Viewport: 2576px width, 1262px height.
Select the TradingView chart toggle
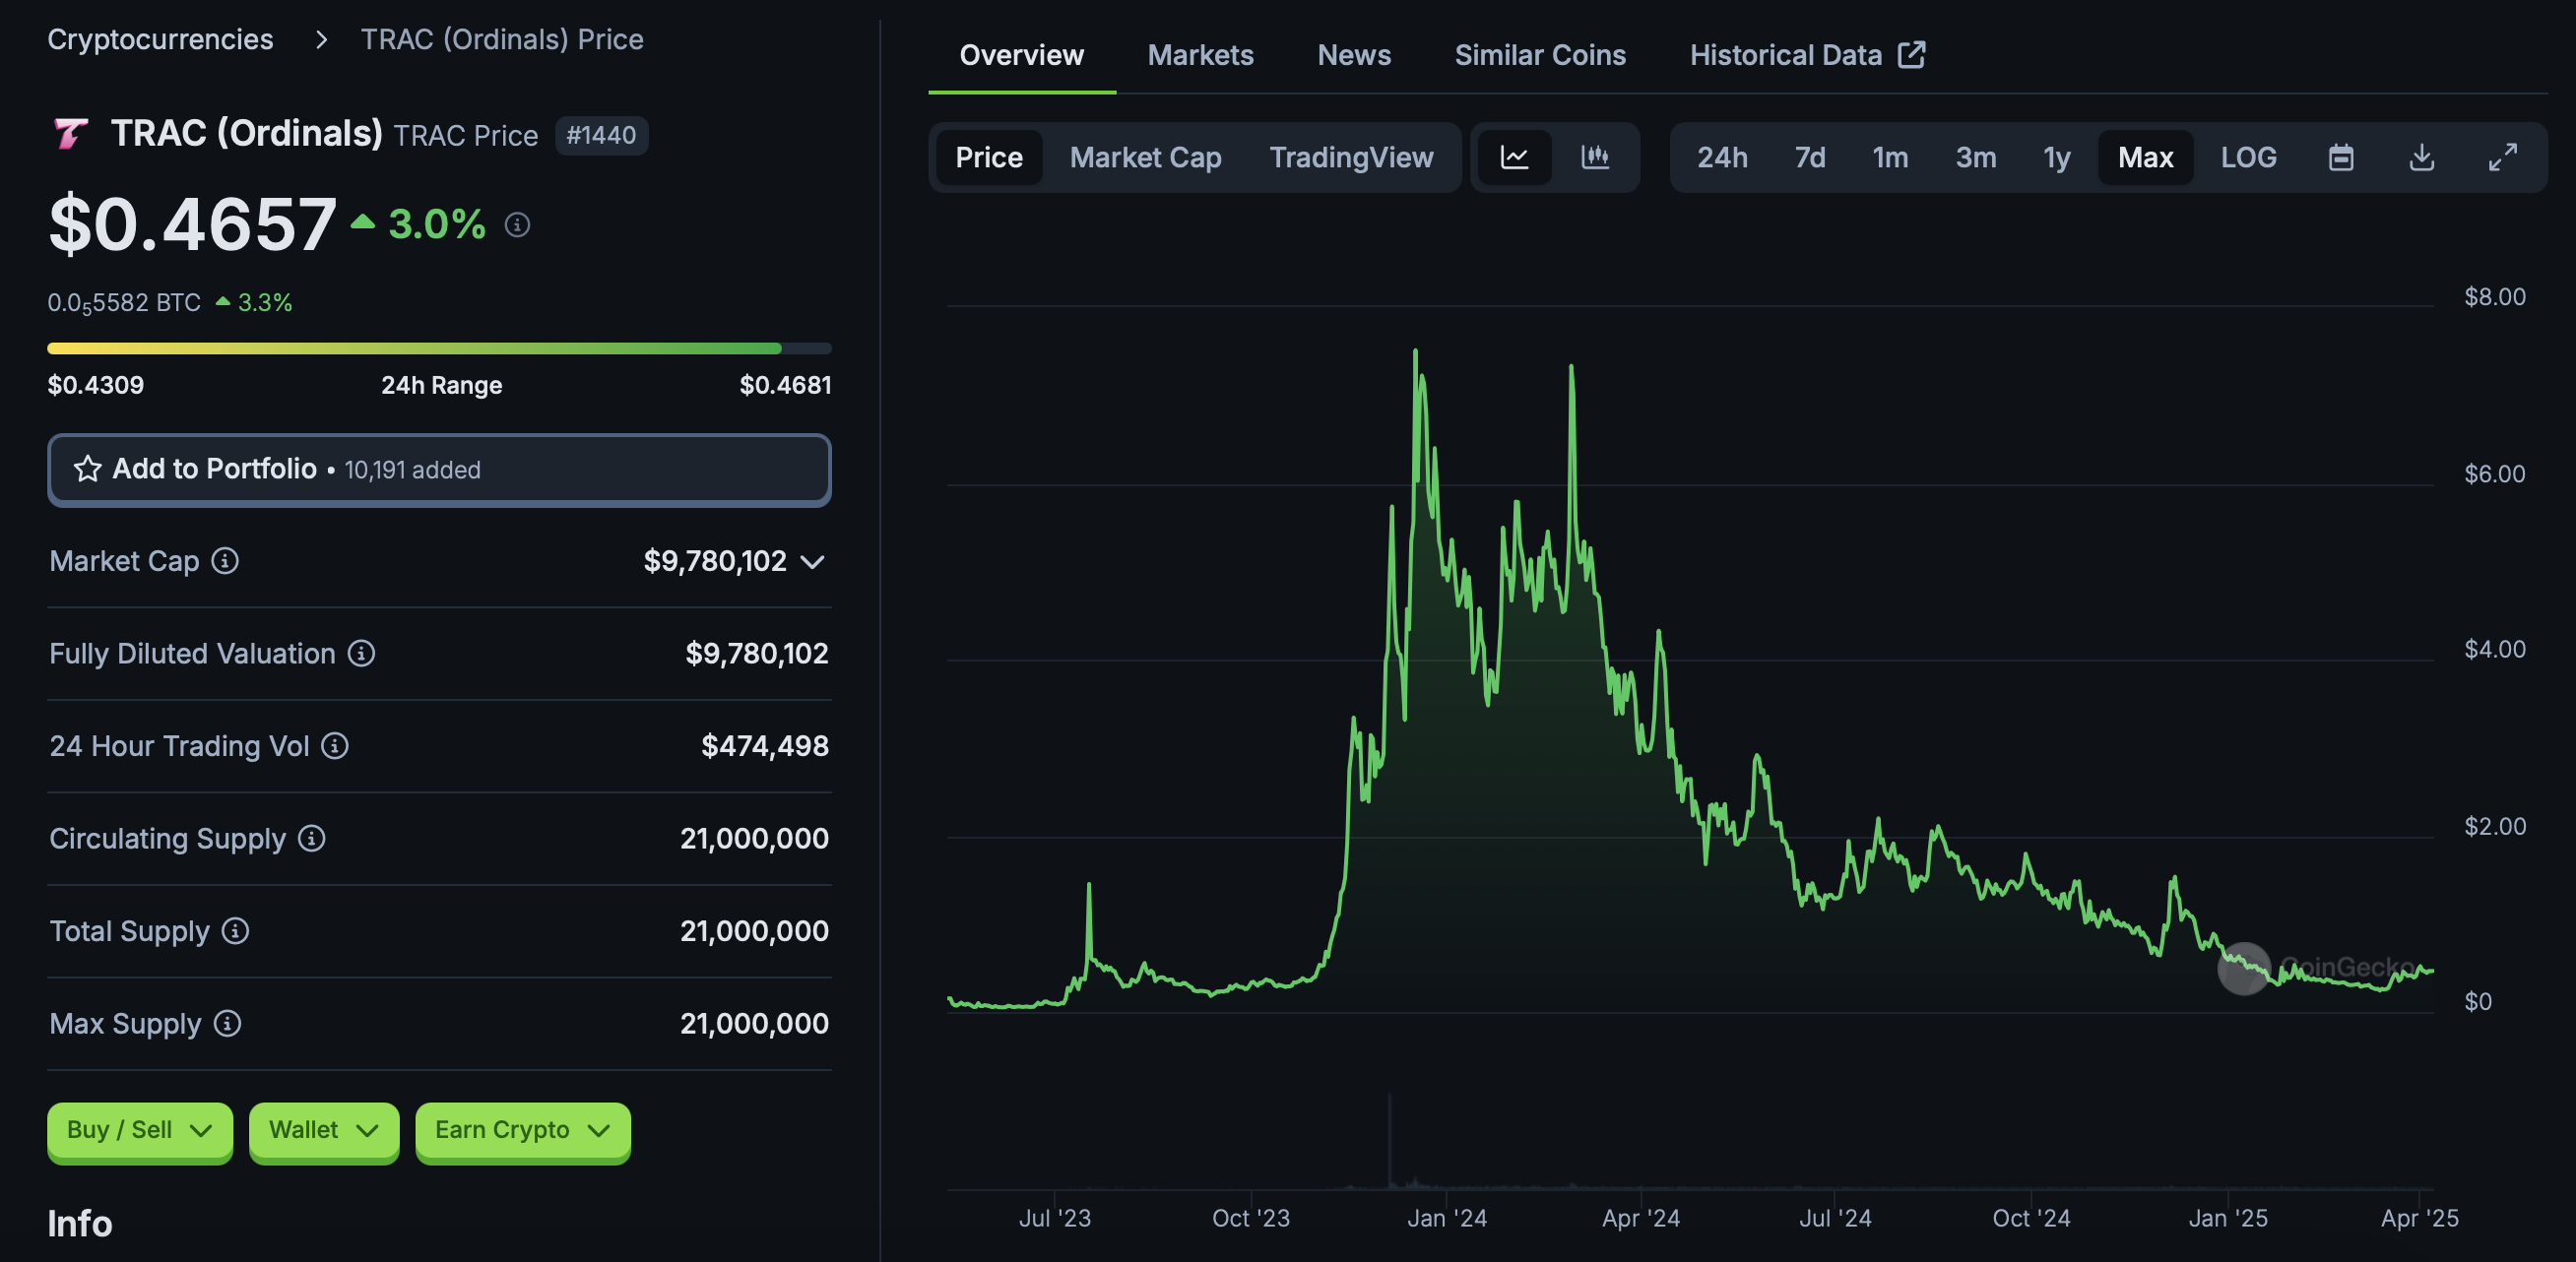click(1351, 157)
